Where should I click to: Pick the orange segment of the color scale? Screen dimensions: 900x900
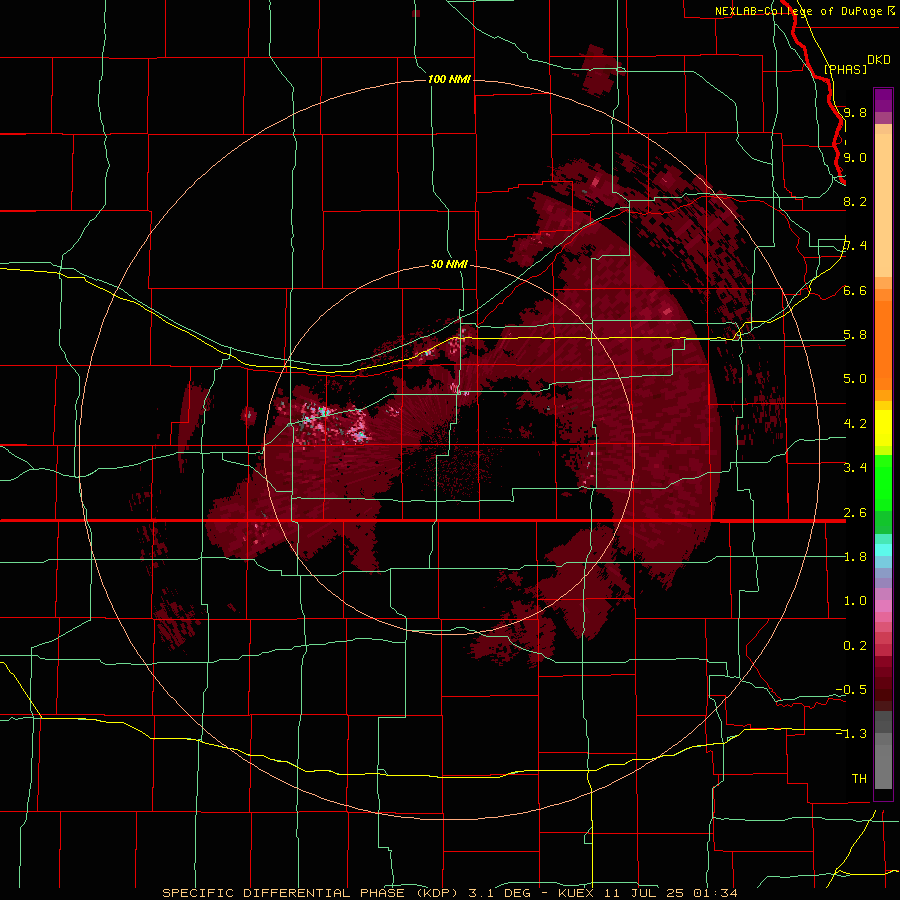(x=883, y=344)
